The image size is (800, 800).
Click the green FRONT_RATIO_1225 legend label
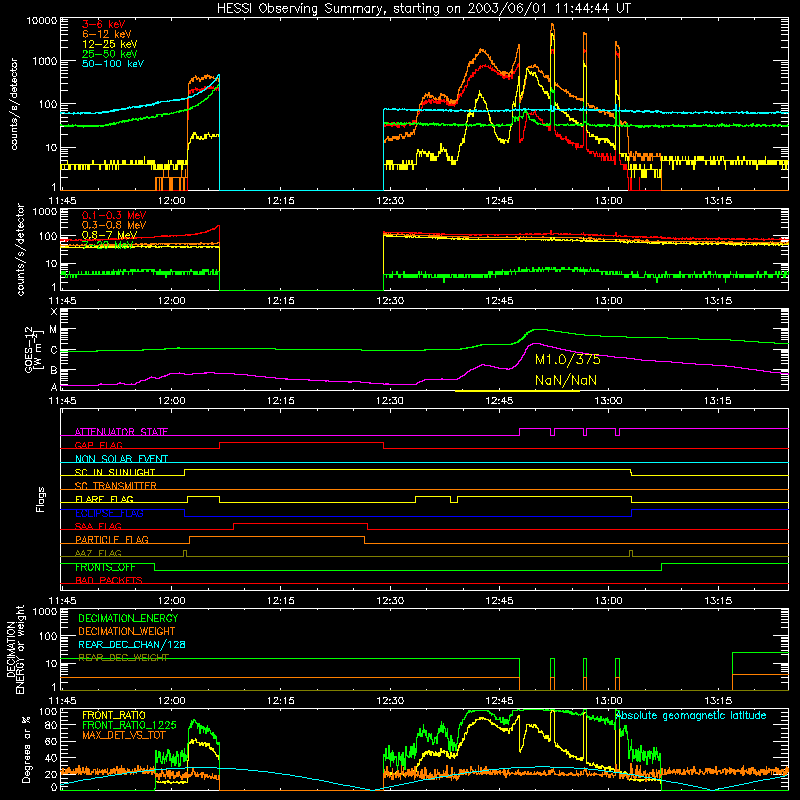click(129, 726)
